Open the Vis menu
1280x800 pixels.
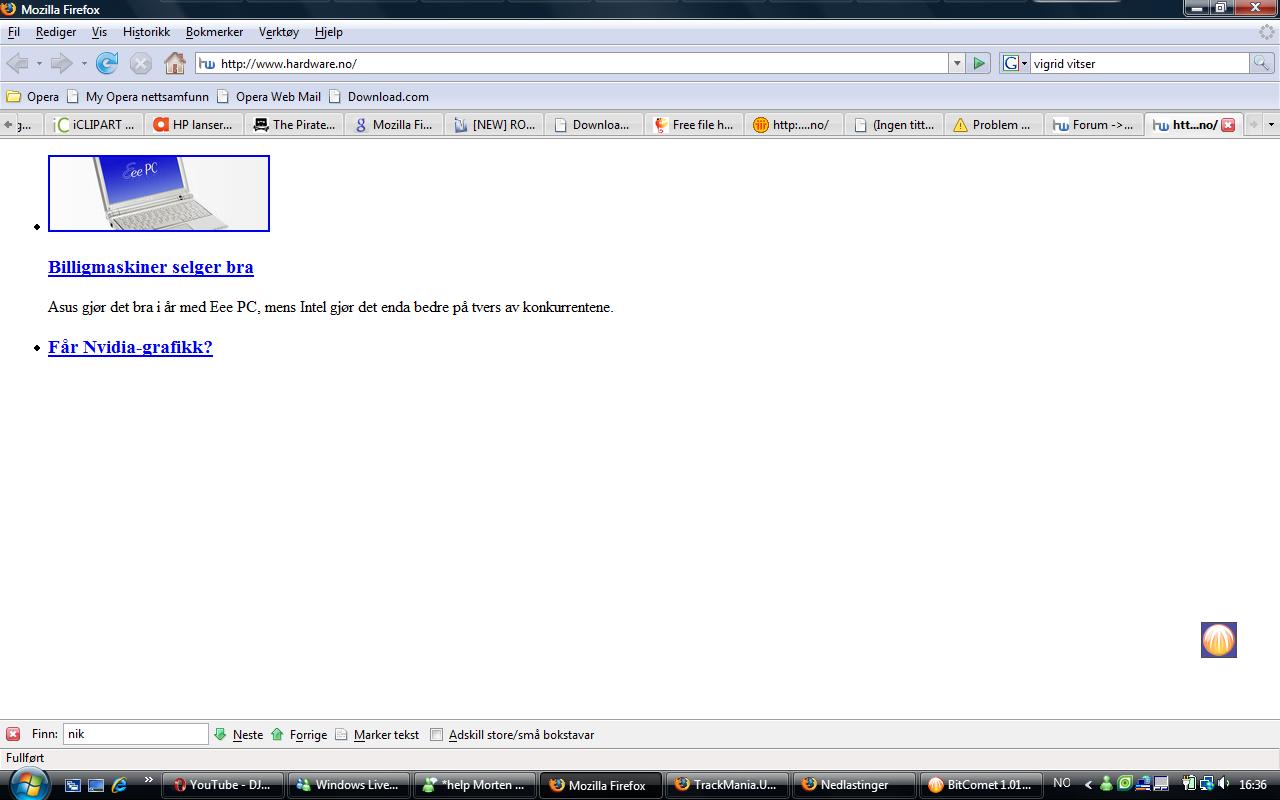[100, 32]
